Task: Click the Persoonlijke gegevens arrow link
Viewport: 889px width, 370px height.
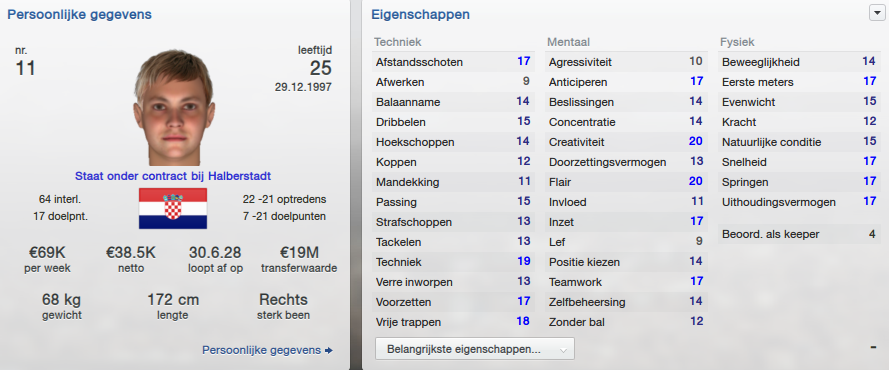Action: (x=267, y=350)
